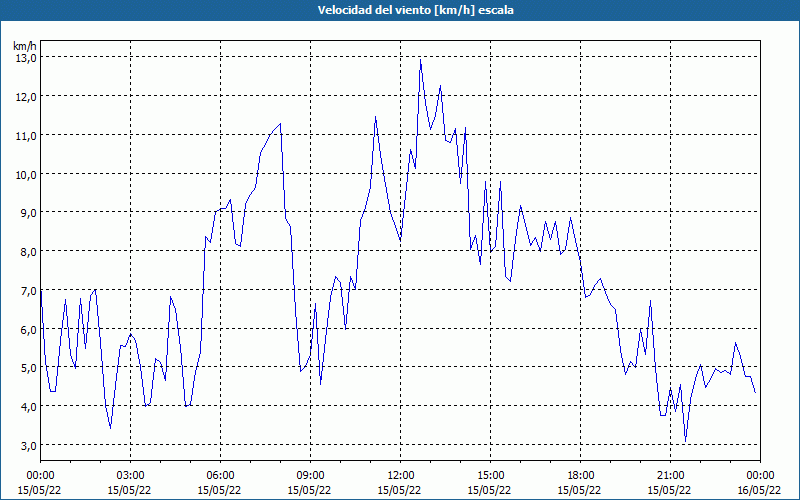Click the 6,0 y-axis label
The height and width of the screenshot is (500, 800).
[x=28, y=329]
